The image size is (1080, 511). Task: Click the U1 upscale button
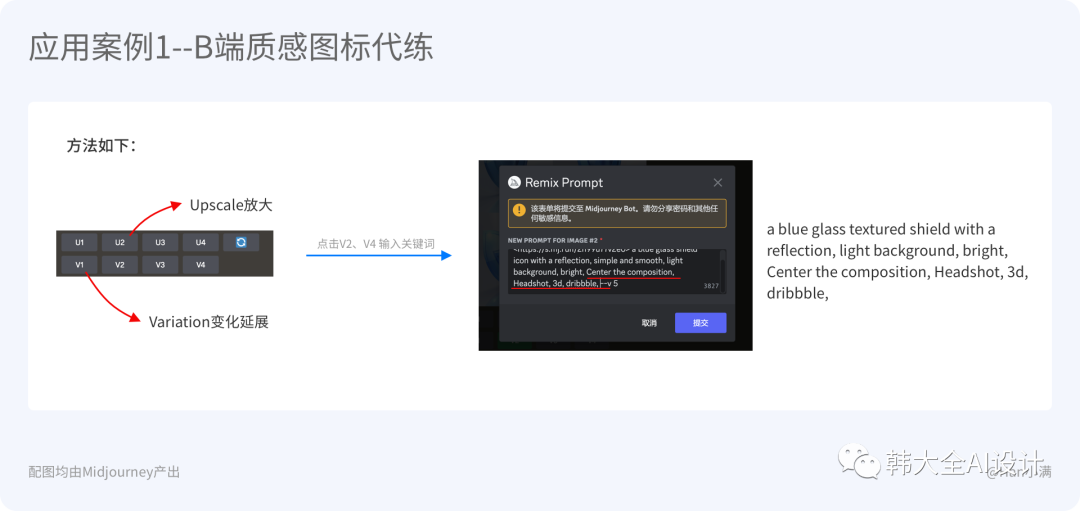(x=80, y=242)
